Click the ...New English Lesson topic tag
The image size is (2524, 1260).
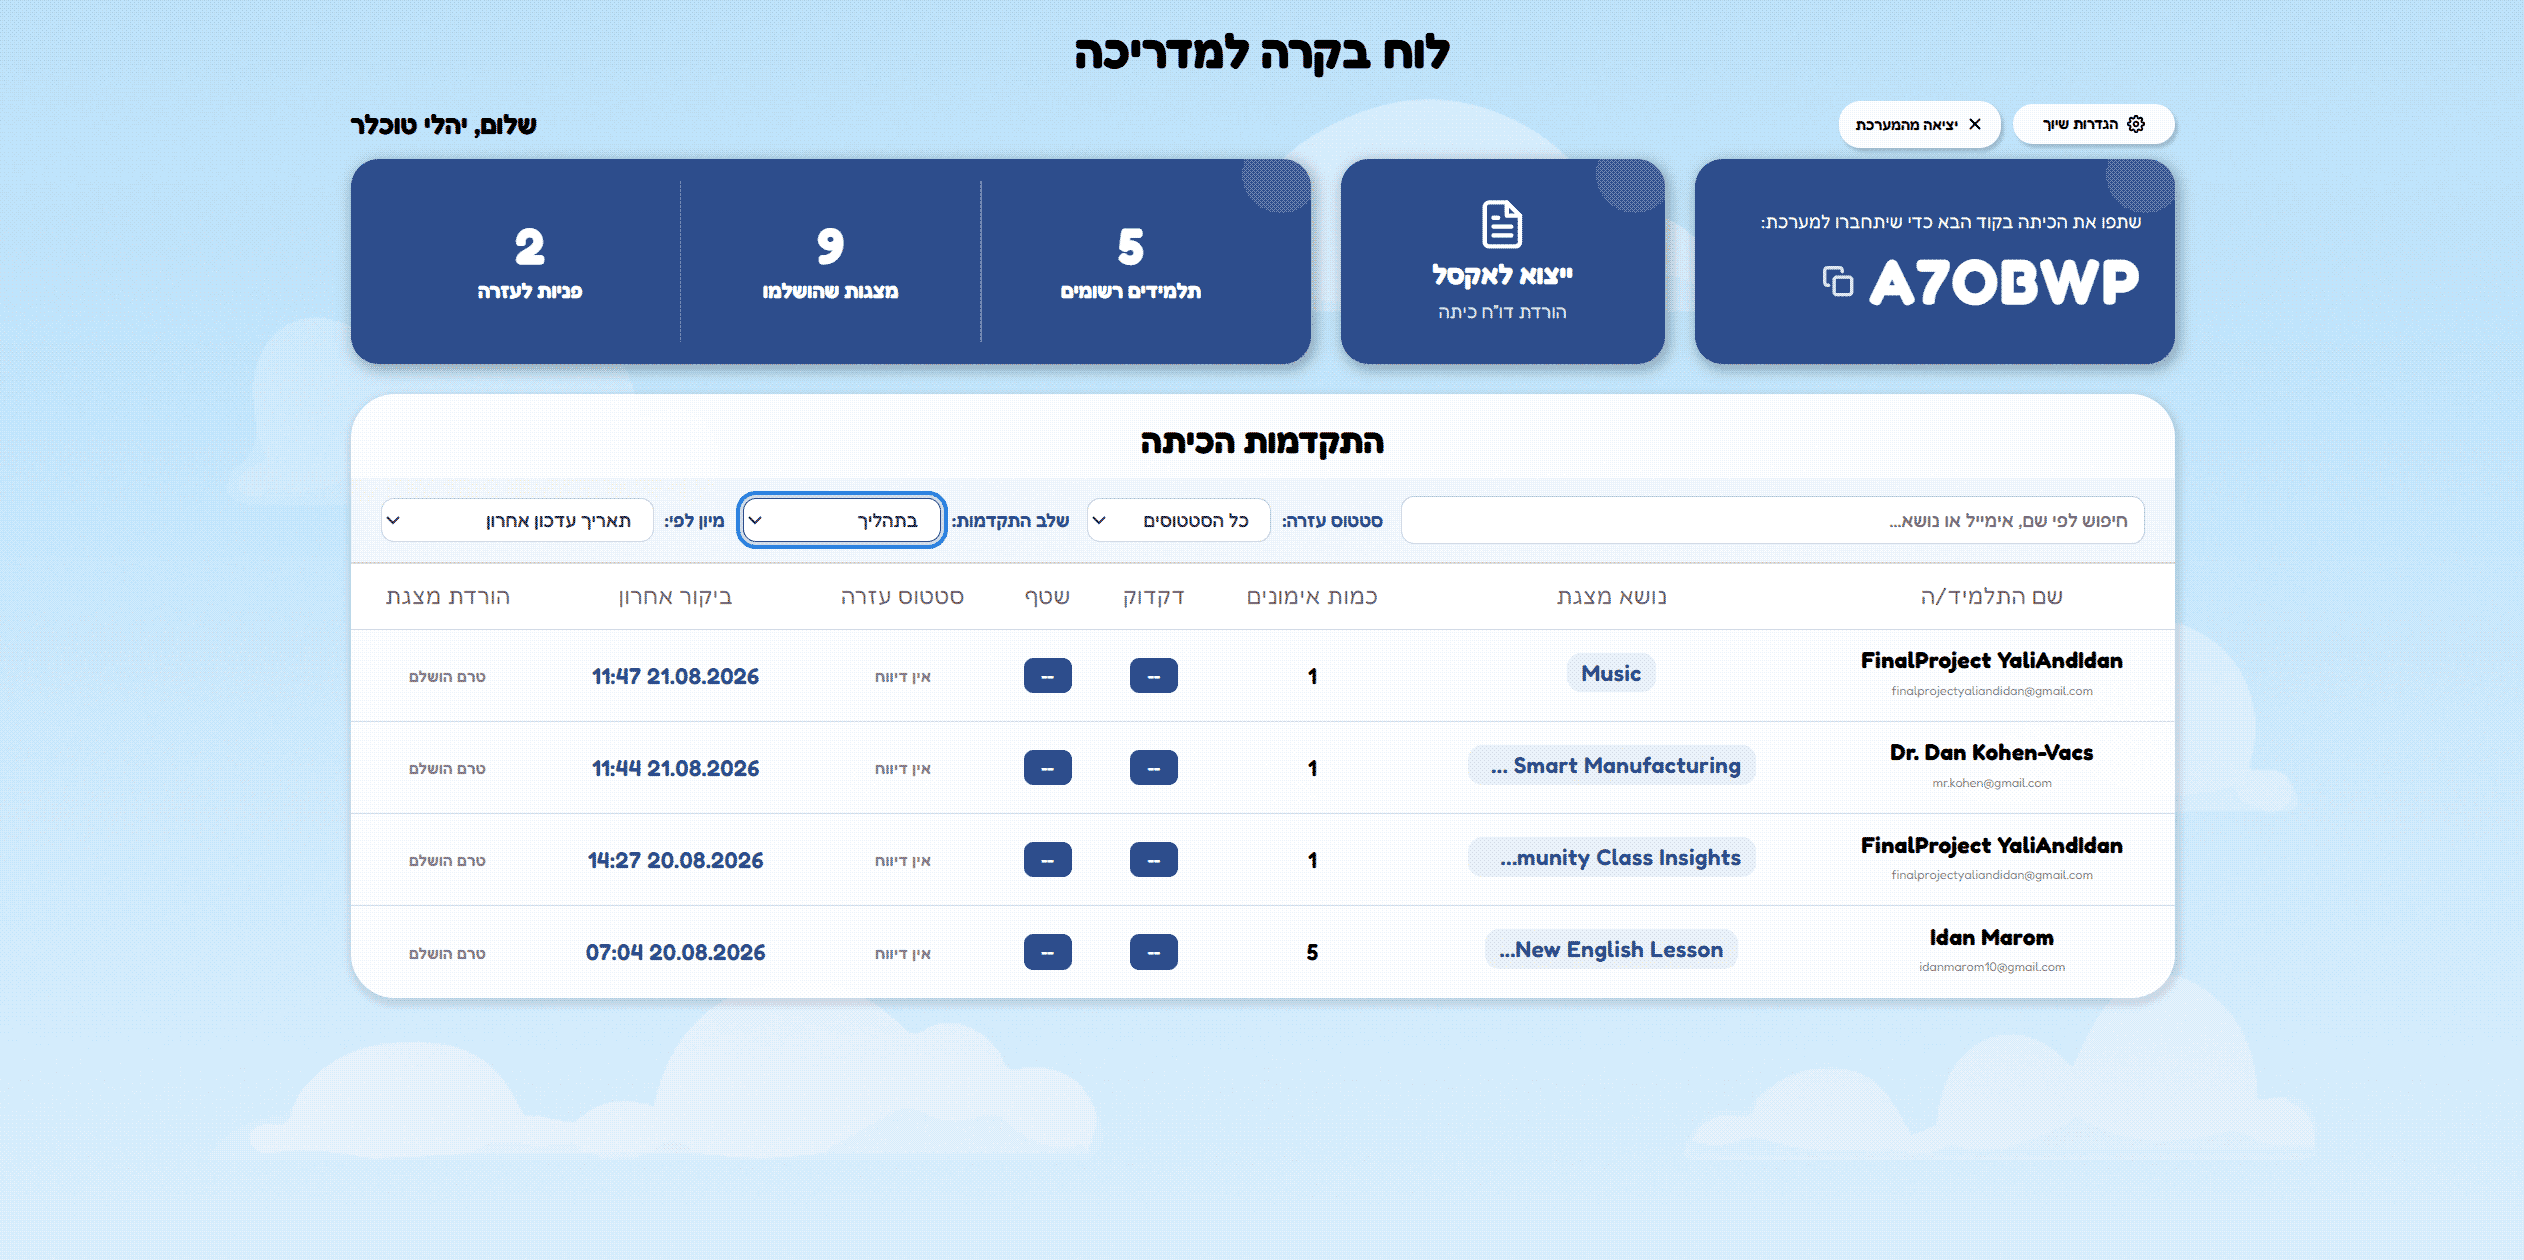click(x=1611, y=949)
